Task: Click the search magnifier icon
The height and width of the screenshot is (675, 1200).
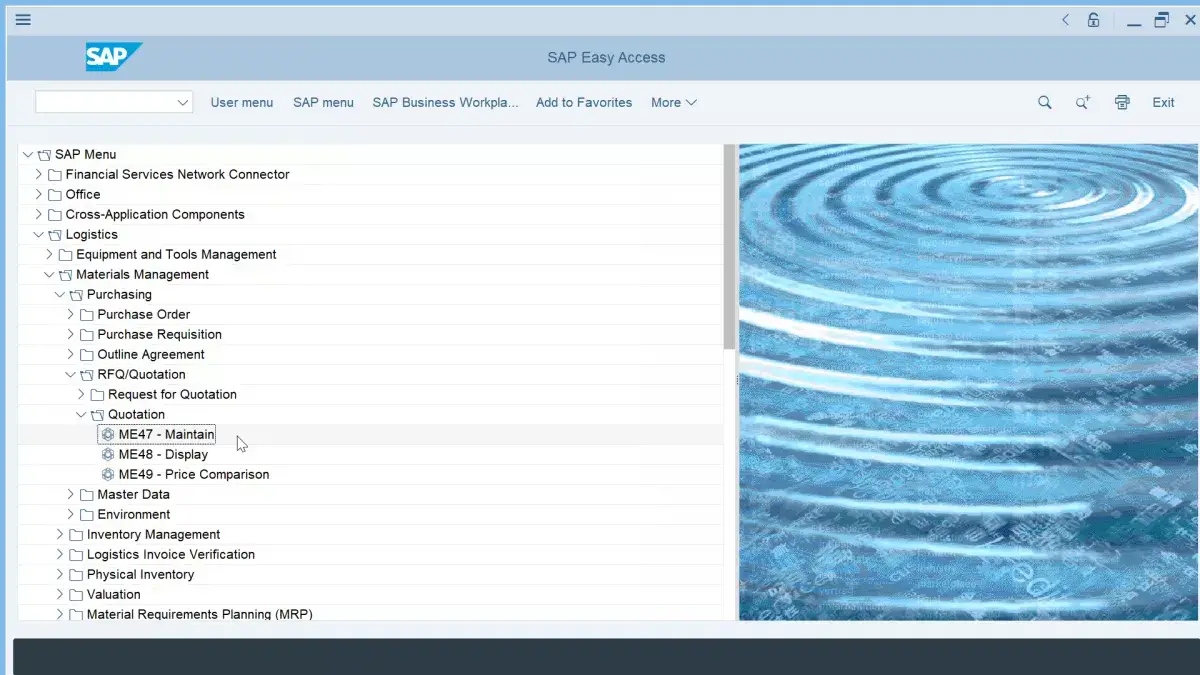Action: (1045, 102)
